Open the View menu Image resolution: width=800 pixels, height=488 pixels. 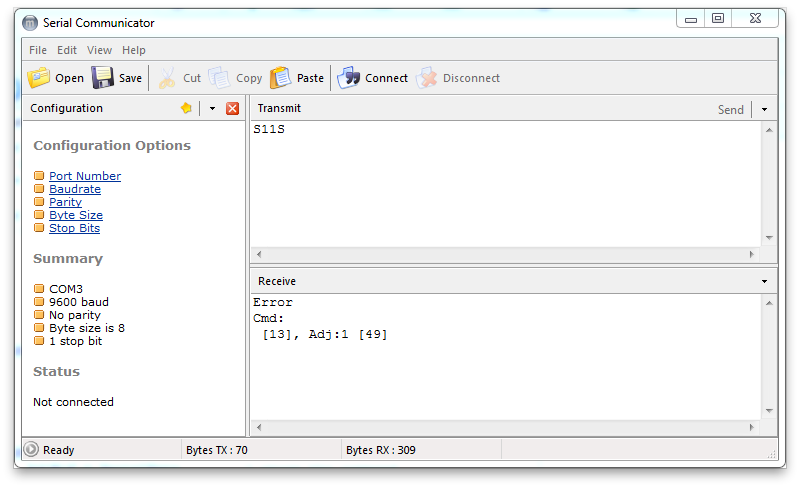click(99, 50)
